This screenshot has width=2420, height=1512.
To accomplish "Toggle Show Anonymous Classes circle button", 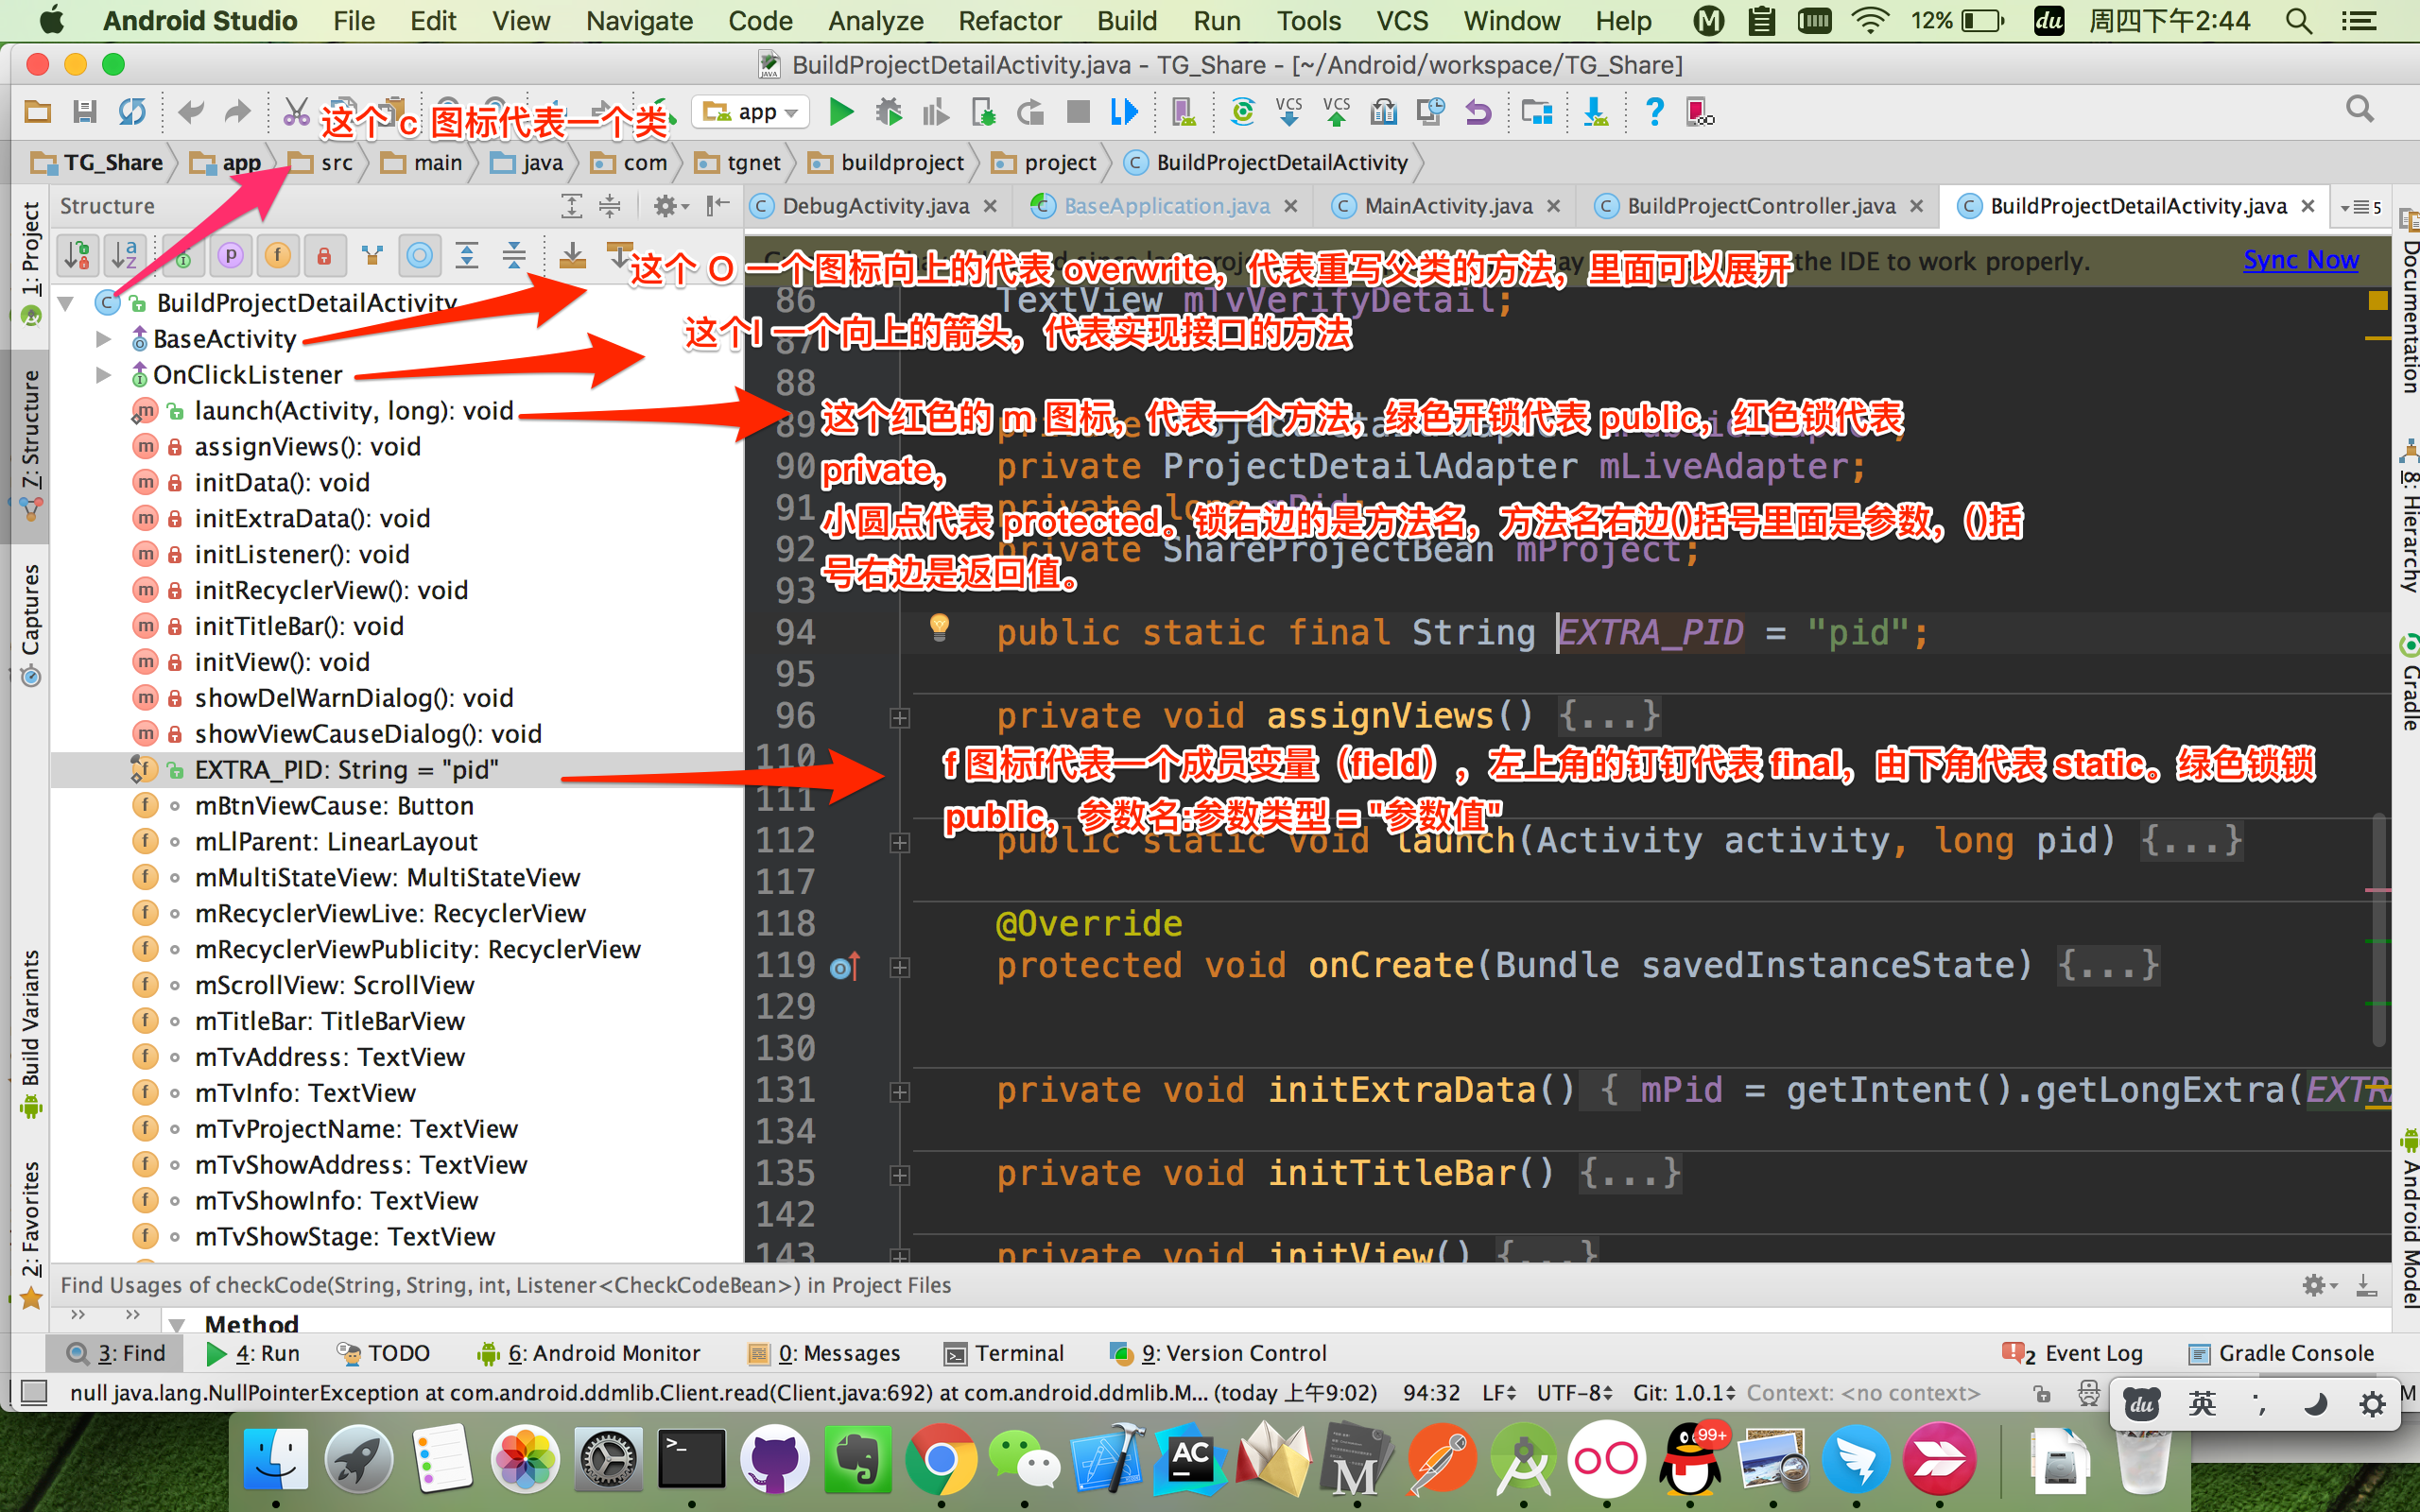I will (419, 256).
